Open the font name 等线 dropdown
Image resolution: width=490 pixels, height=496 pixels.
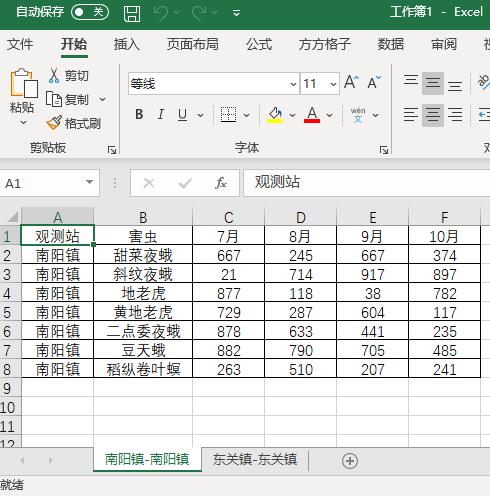(x=293, y=84)
